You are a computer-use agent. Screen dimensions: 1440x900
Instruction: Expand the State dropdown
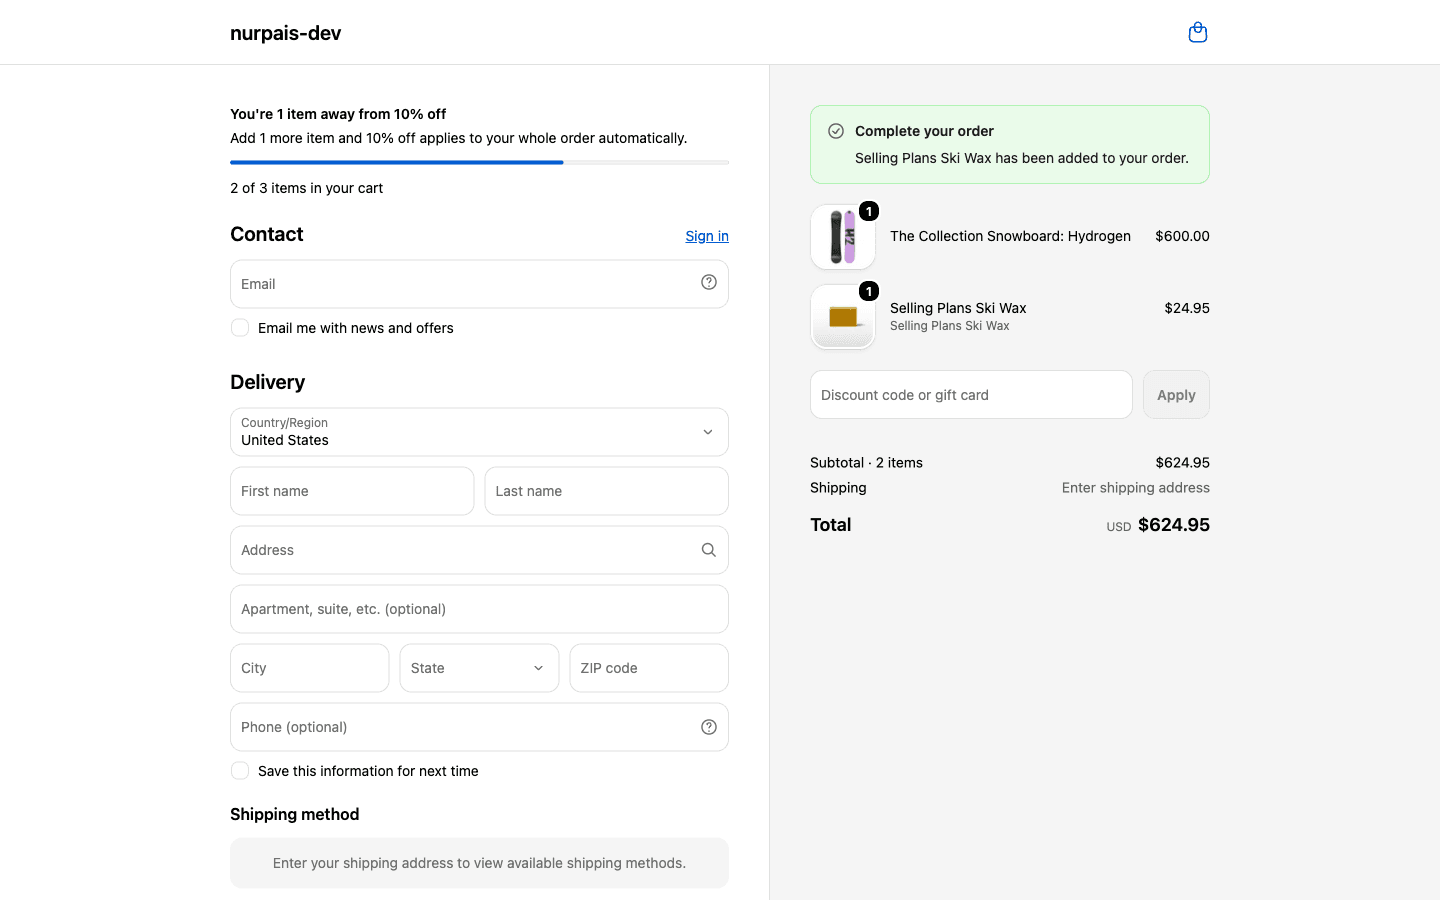[479, 668]
